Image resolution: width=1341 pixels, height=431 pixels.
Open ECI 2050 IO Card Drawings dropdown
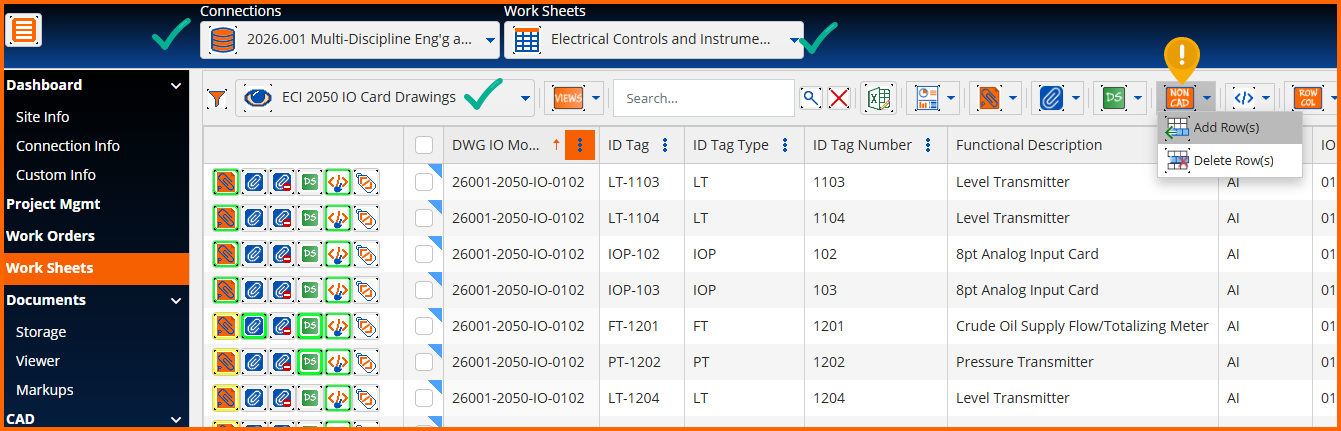[x=385, y=98]
